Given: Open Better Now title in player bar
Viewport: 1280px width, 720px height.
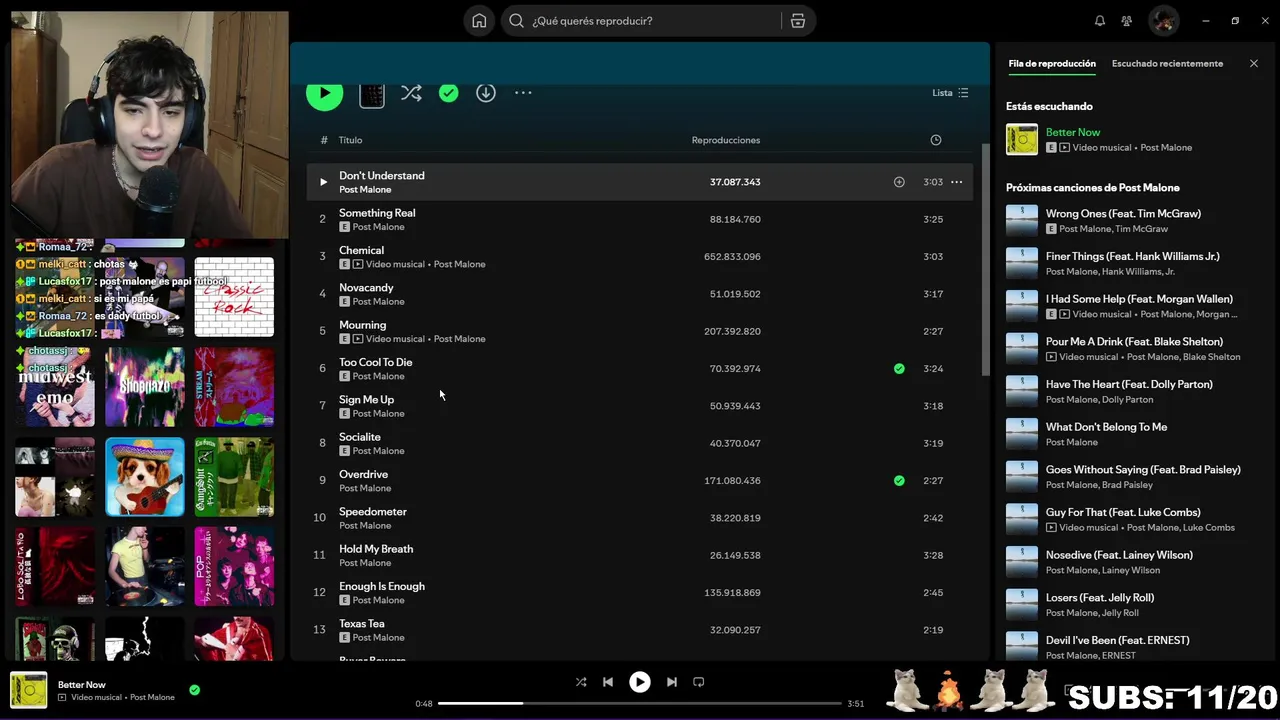Looking at the screenshot, I should point(82,685).
